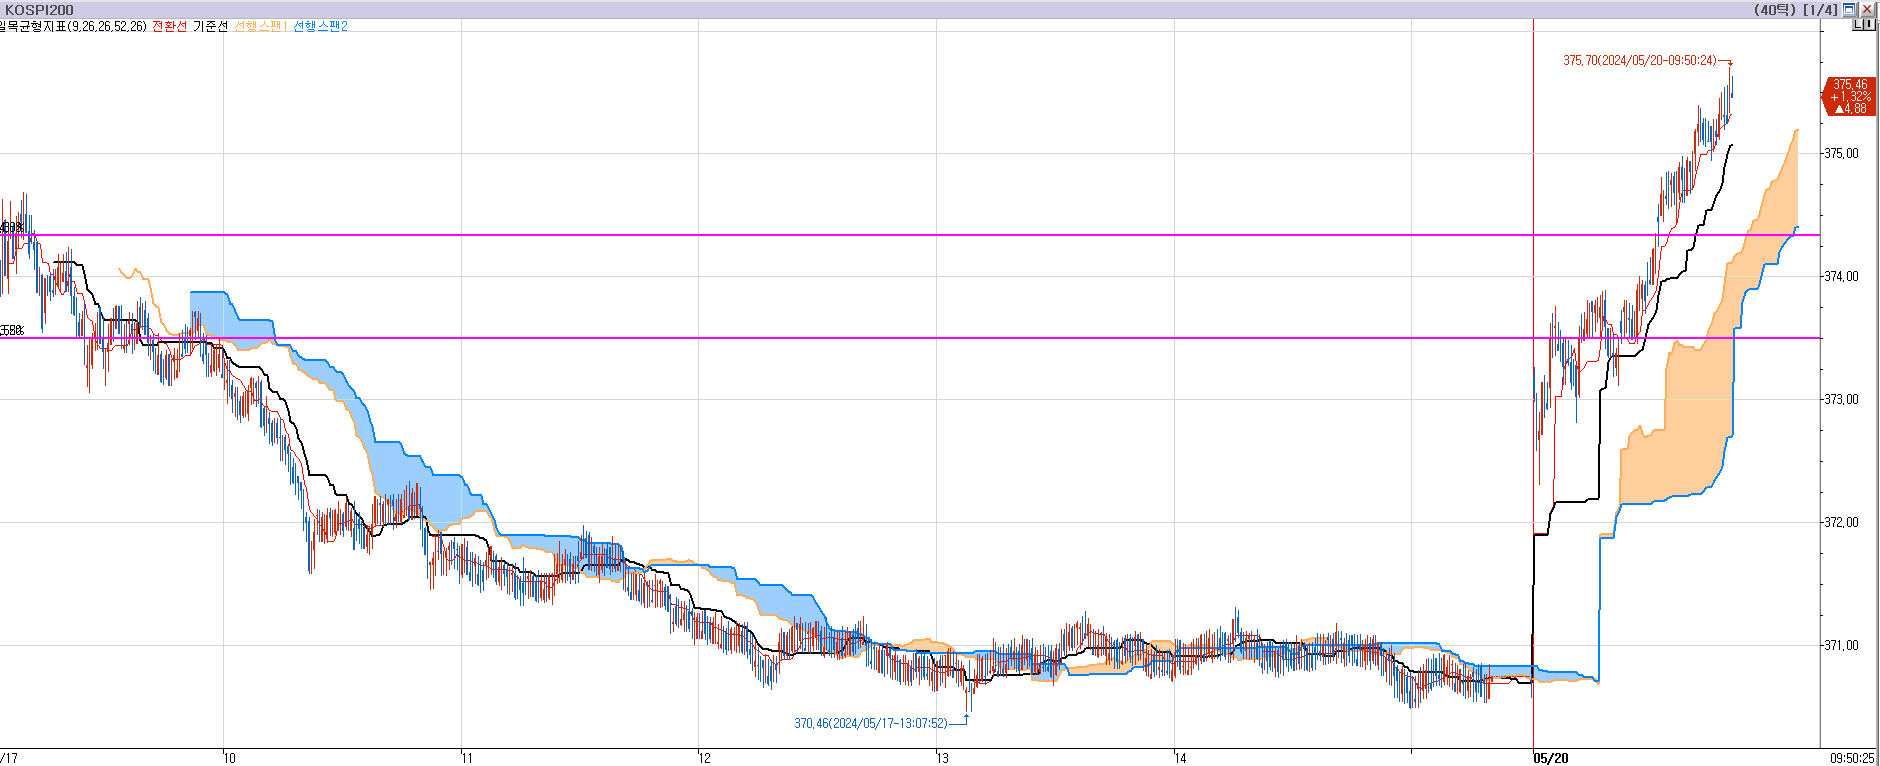Select the 선행스팬1 legend label
Viewport: 1880px width, 766px height.
click(x=261, y=26)
